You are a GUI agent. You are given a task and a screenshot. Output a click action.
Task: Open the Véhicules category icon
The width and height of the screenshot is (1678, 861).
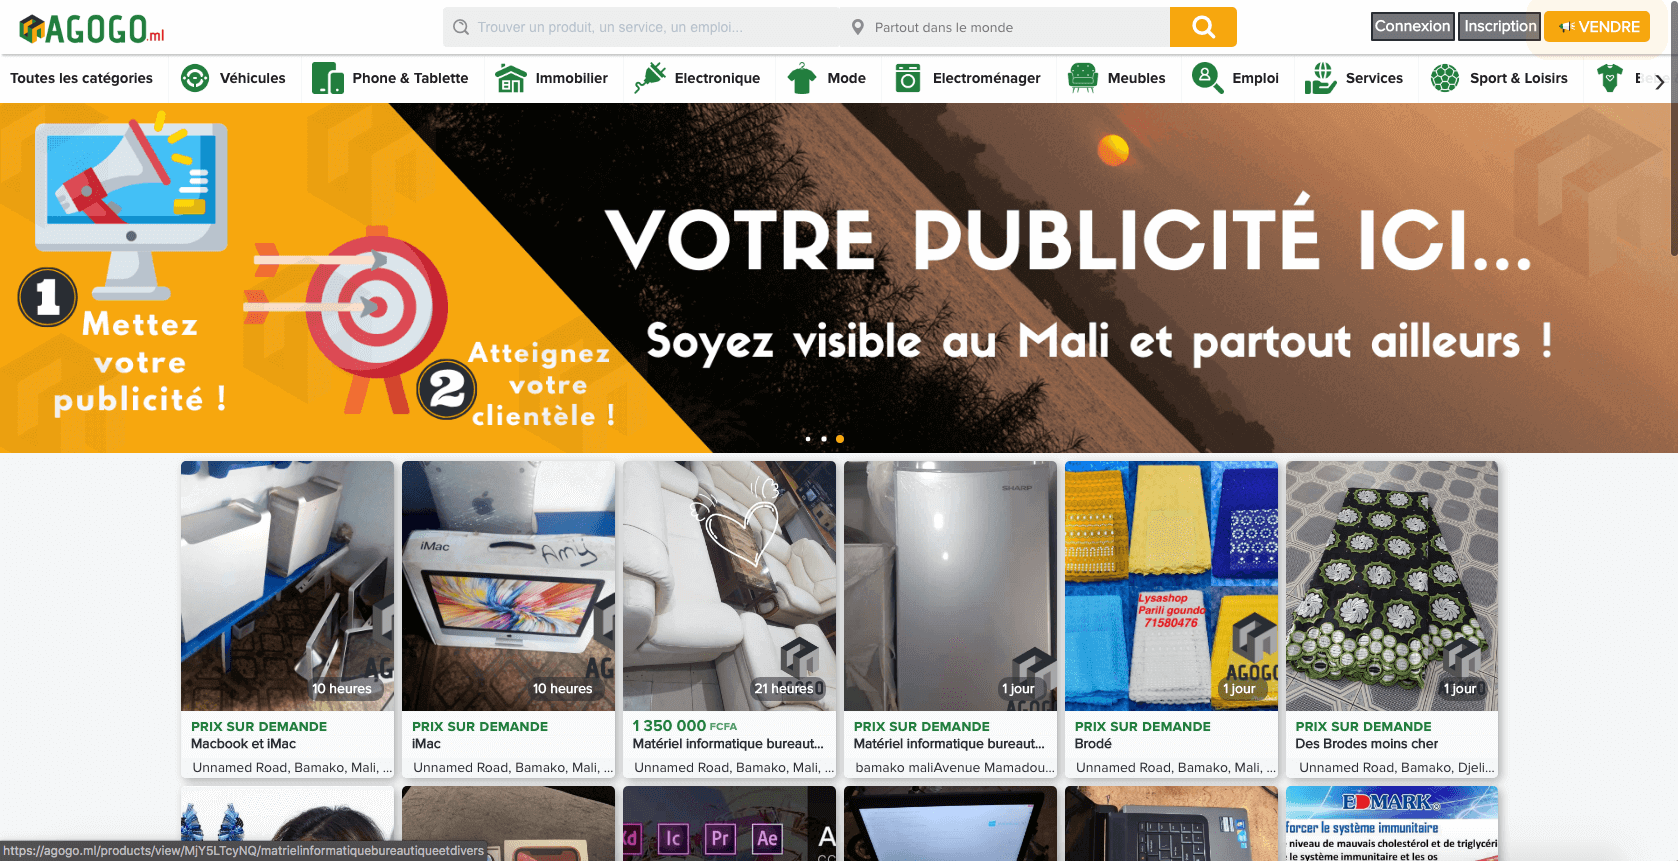[195, 78]
